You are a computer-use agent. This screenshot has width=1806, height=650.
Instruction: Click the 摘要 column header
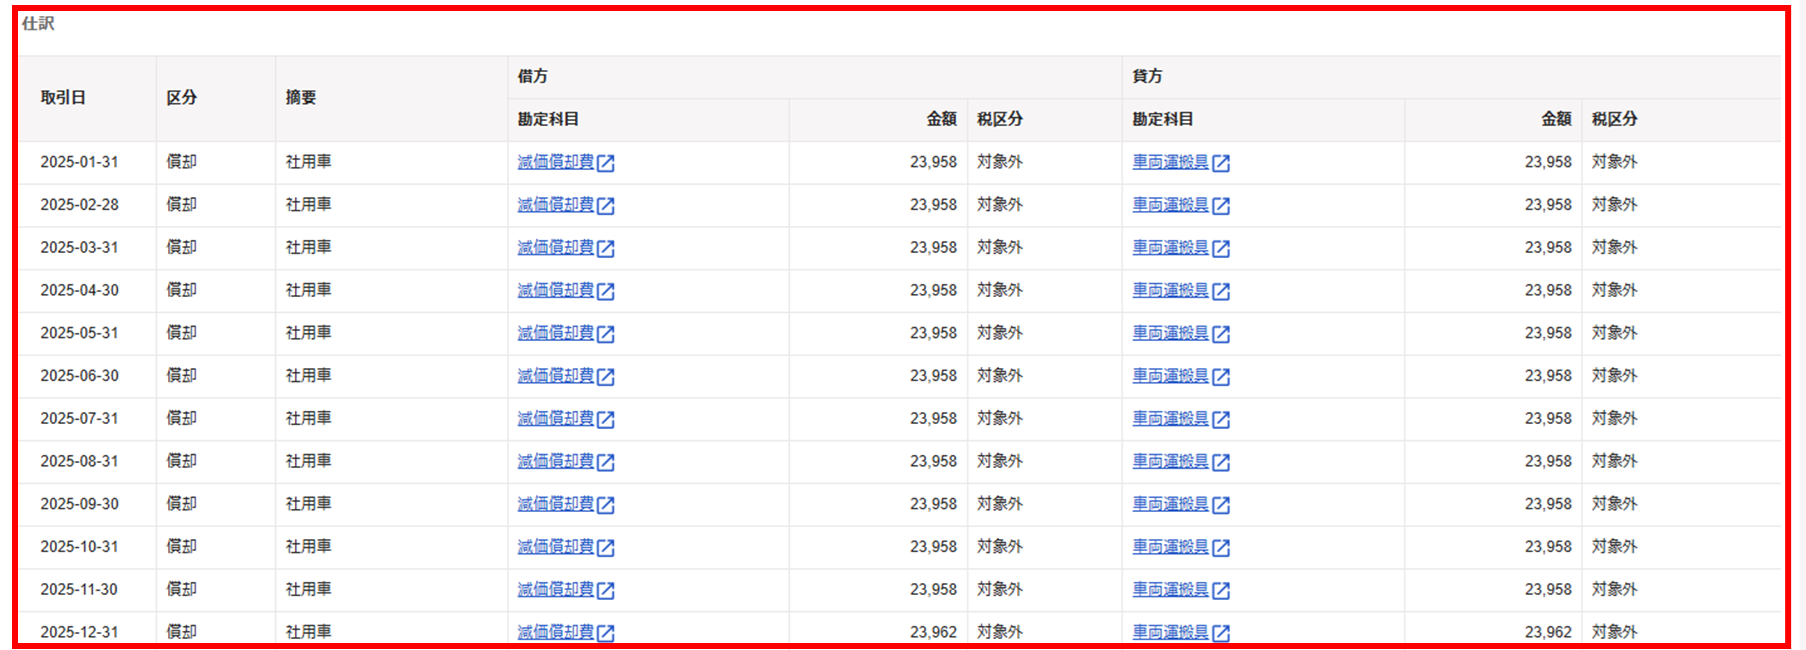[301, 98]
